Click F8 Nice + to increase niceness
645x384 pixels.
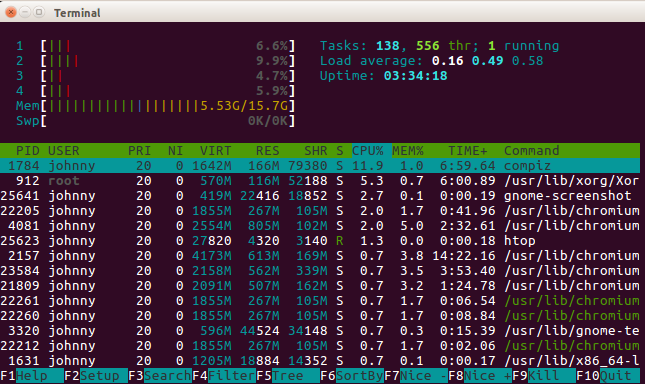(480, 376)
